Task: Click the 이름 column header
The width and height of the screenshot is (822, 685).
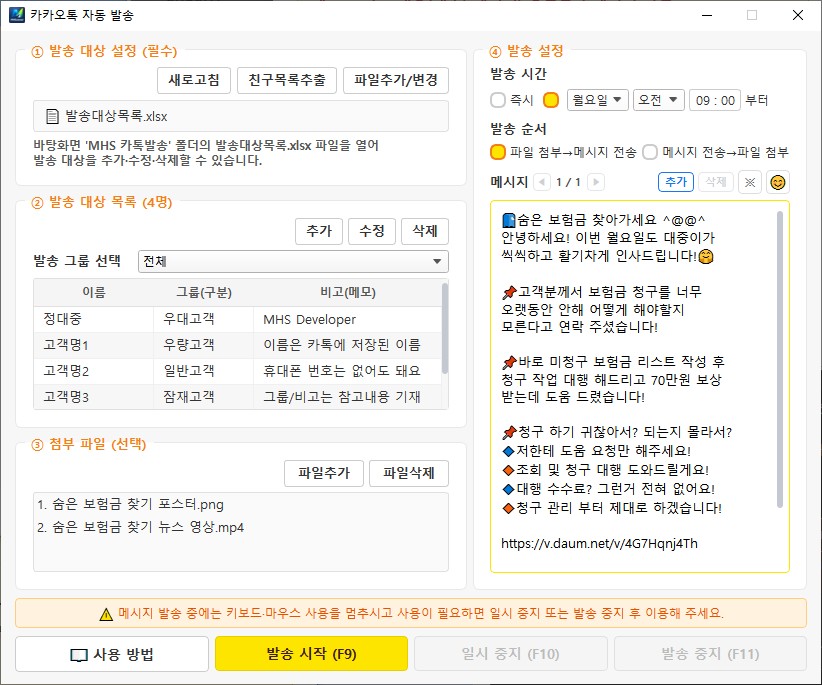Action: [x=94, y=292]
